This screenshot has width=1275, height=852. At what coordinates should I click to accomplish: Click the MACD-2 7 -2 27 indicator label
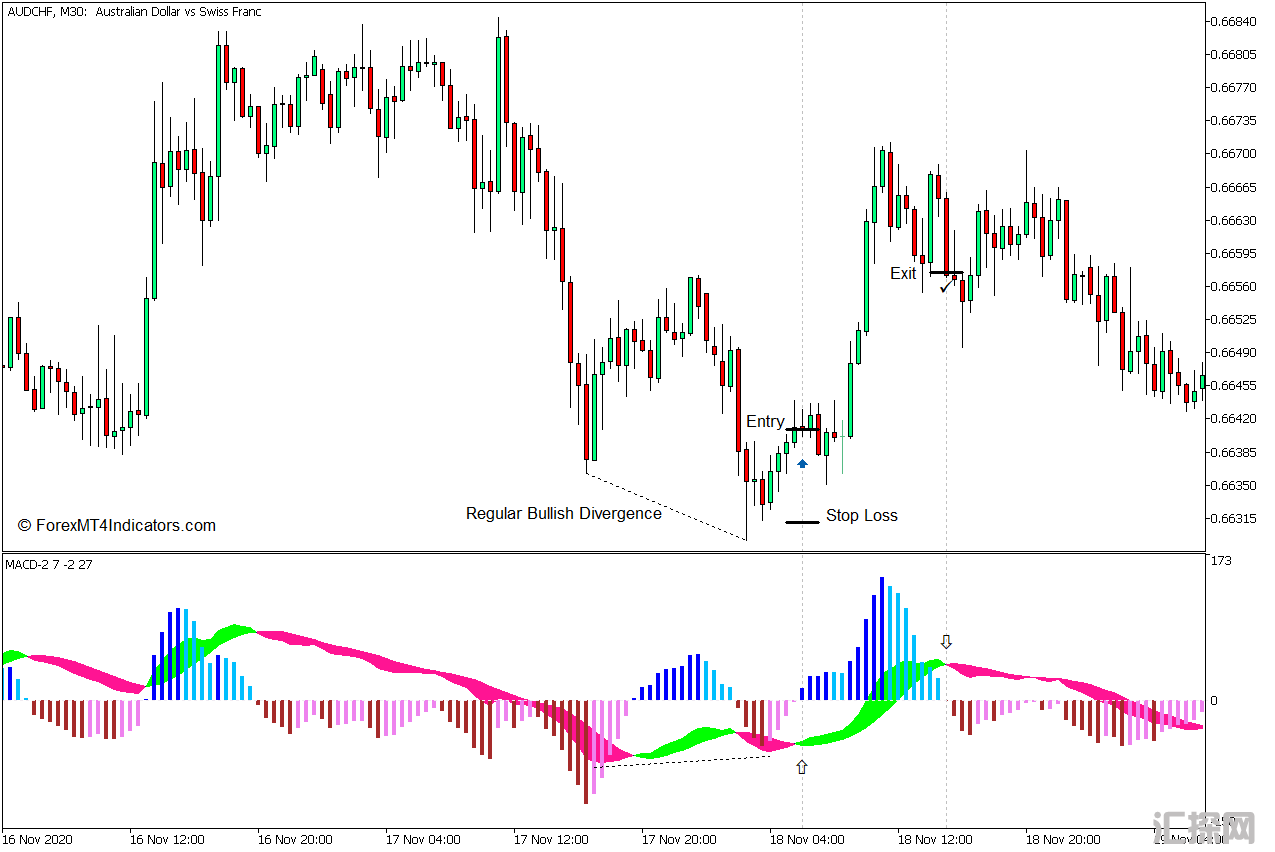[x=49, y=565]
